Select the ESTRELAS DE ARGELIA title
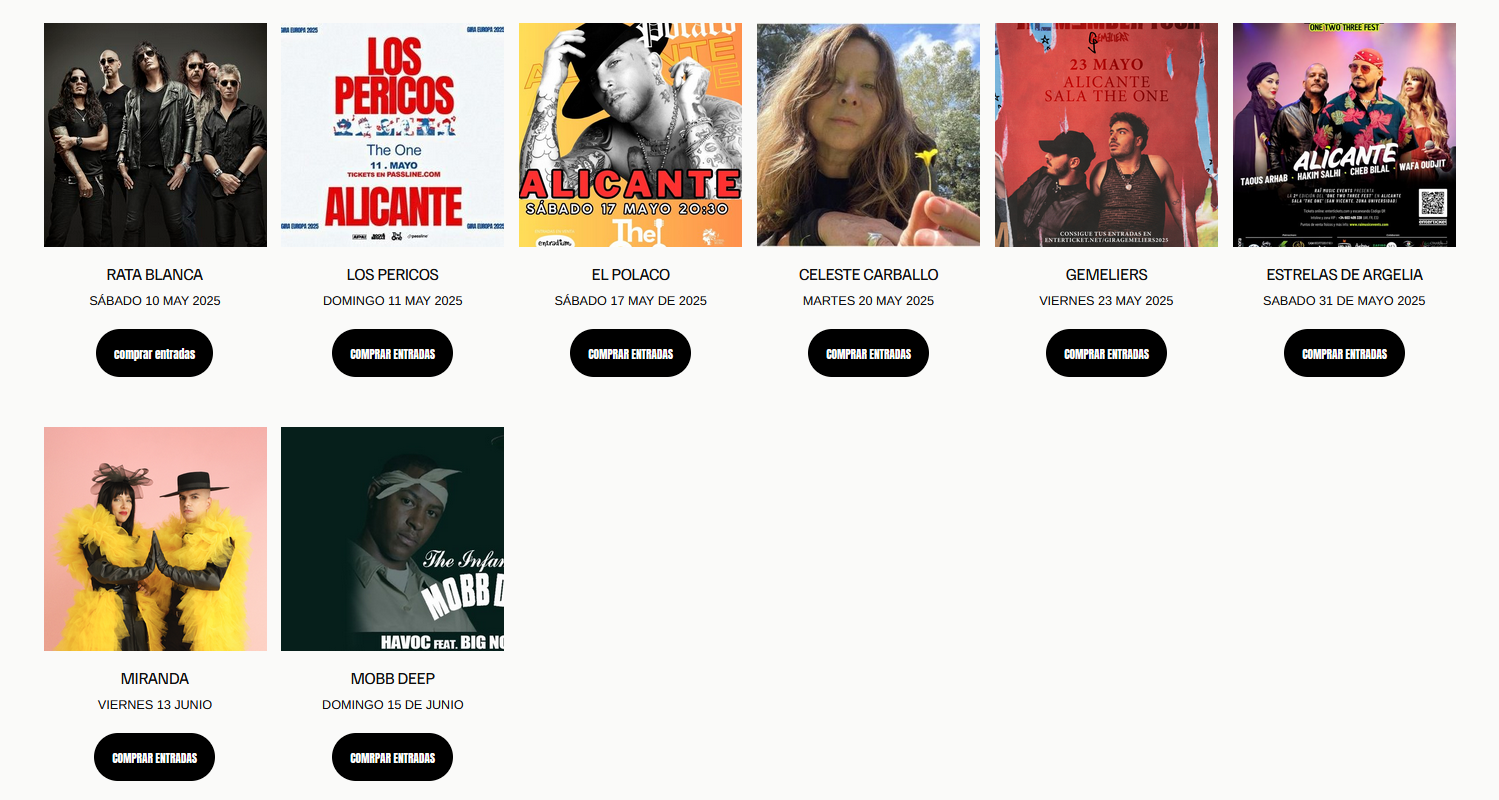Image resolution: width=1499 pixels, height=800 pixels. click(1344, 274)
